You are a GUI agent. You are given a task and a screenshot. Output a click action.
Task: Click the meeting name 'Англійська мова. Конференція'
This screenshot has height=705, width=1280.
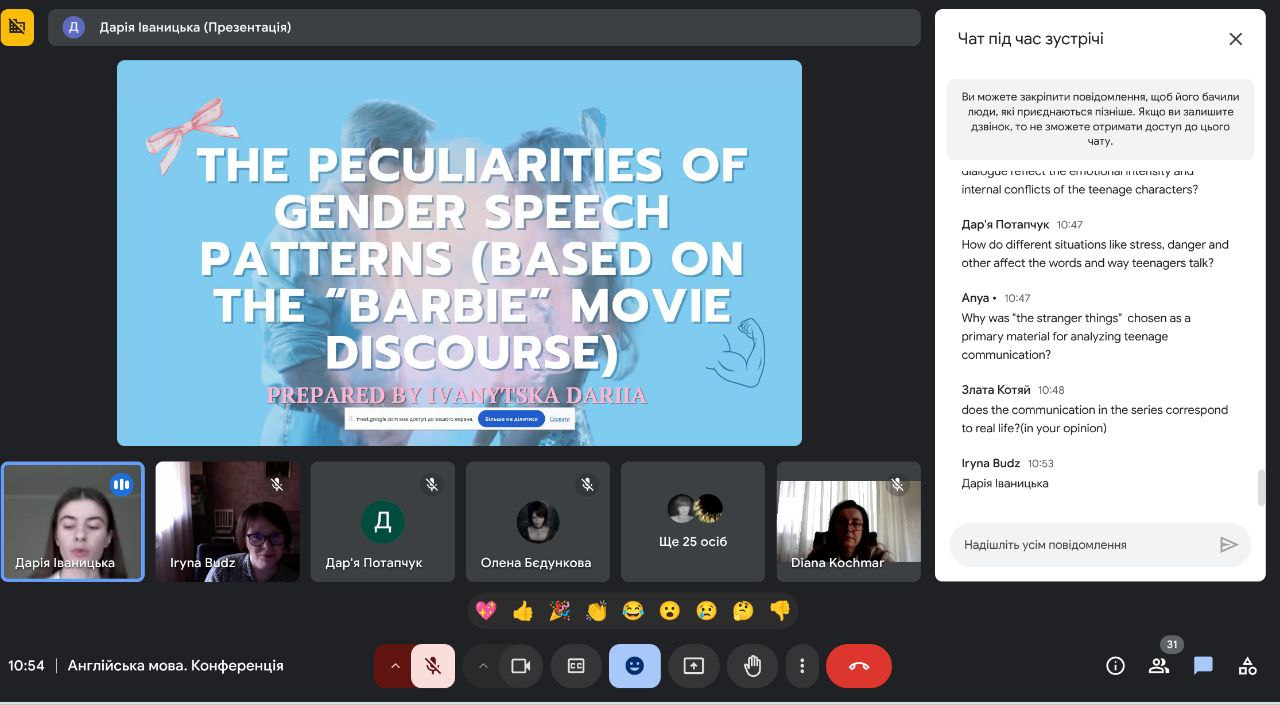(175, 666)
